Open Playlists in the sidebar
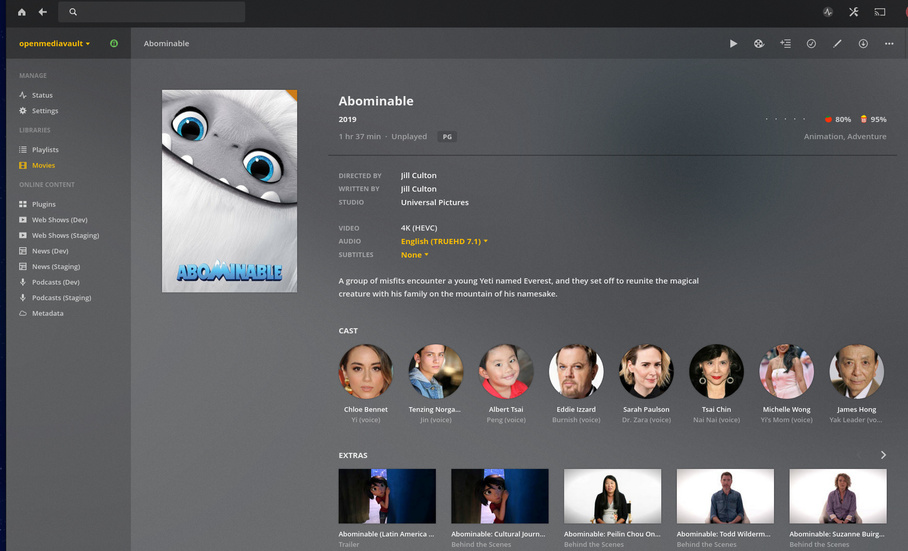The image size is (908, 551). pos(39,149)
